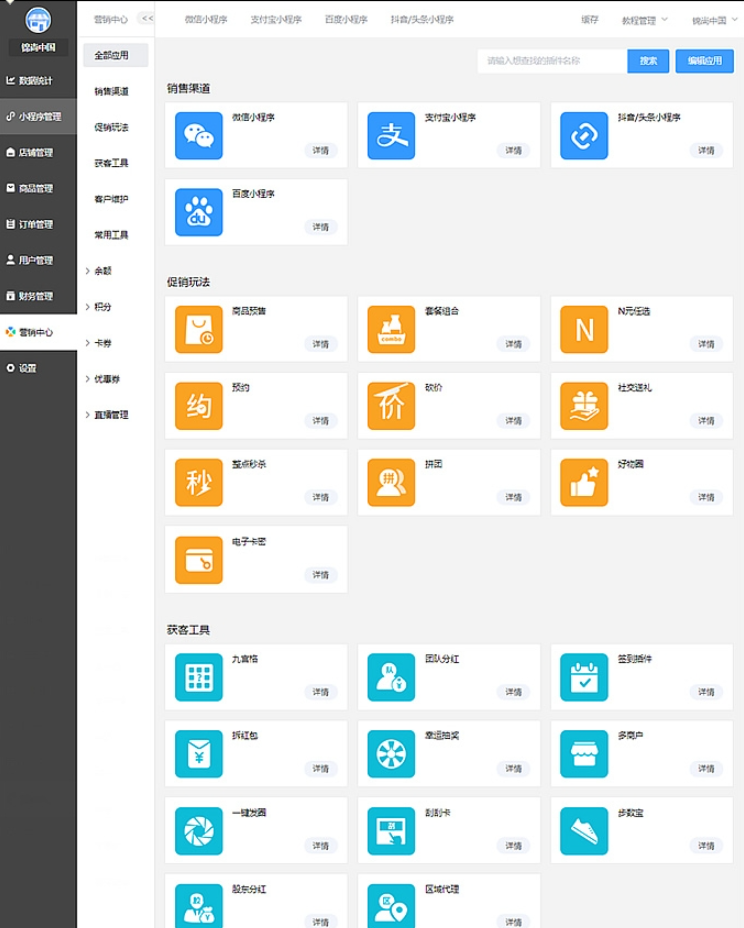The image size is (744, 928).
Task: Open the 步数宝 sneaker icon
Action: point(584,831)
